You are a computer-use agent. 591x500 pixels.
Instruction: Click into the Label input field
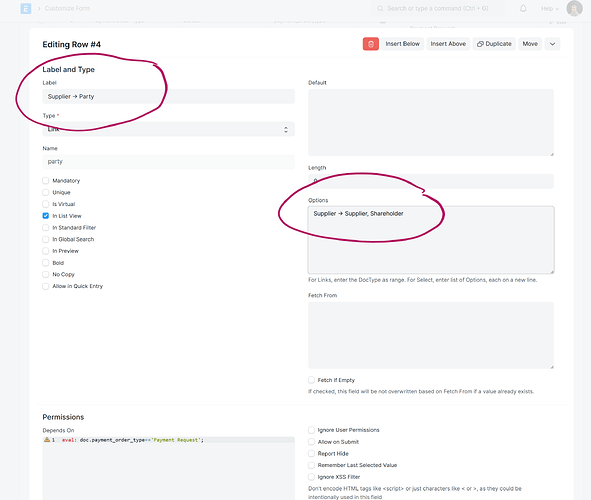pos(168,96)
